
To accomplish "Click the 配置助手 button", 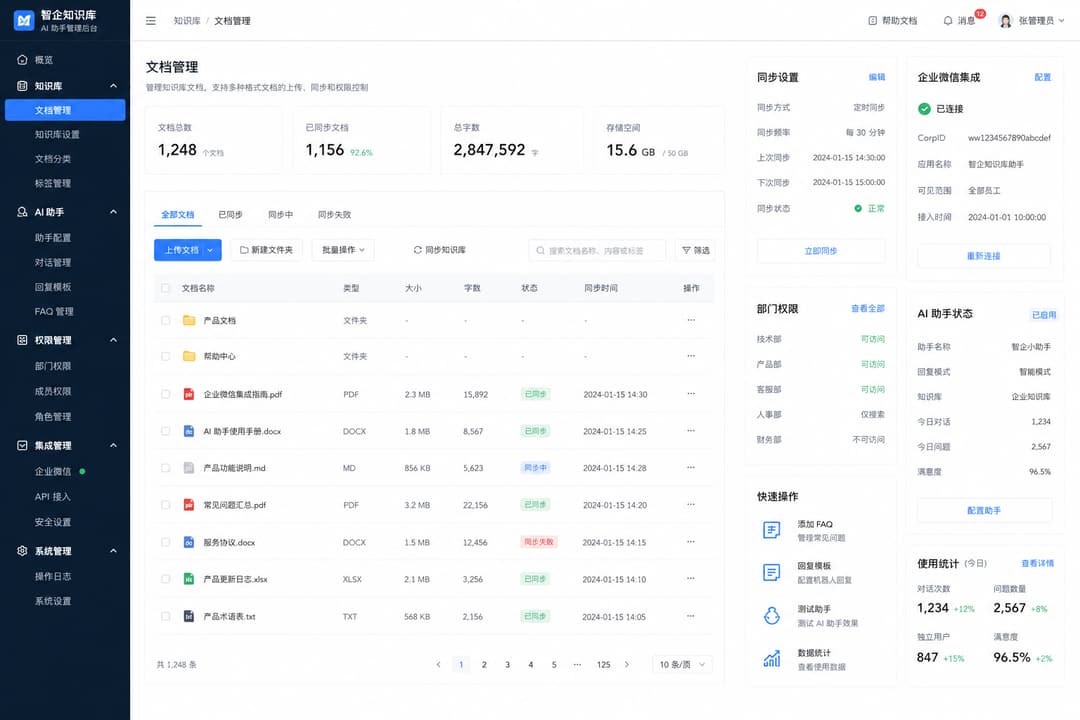I will [984, 511].
